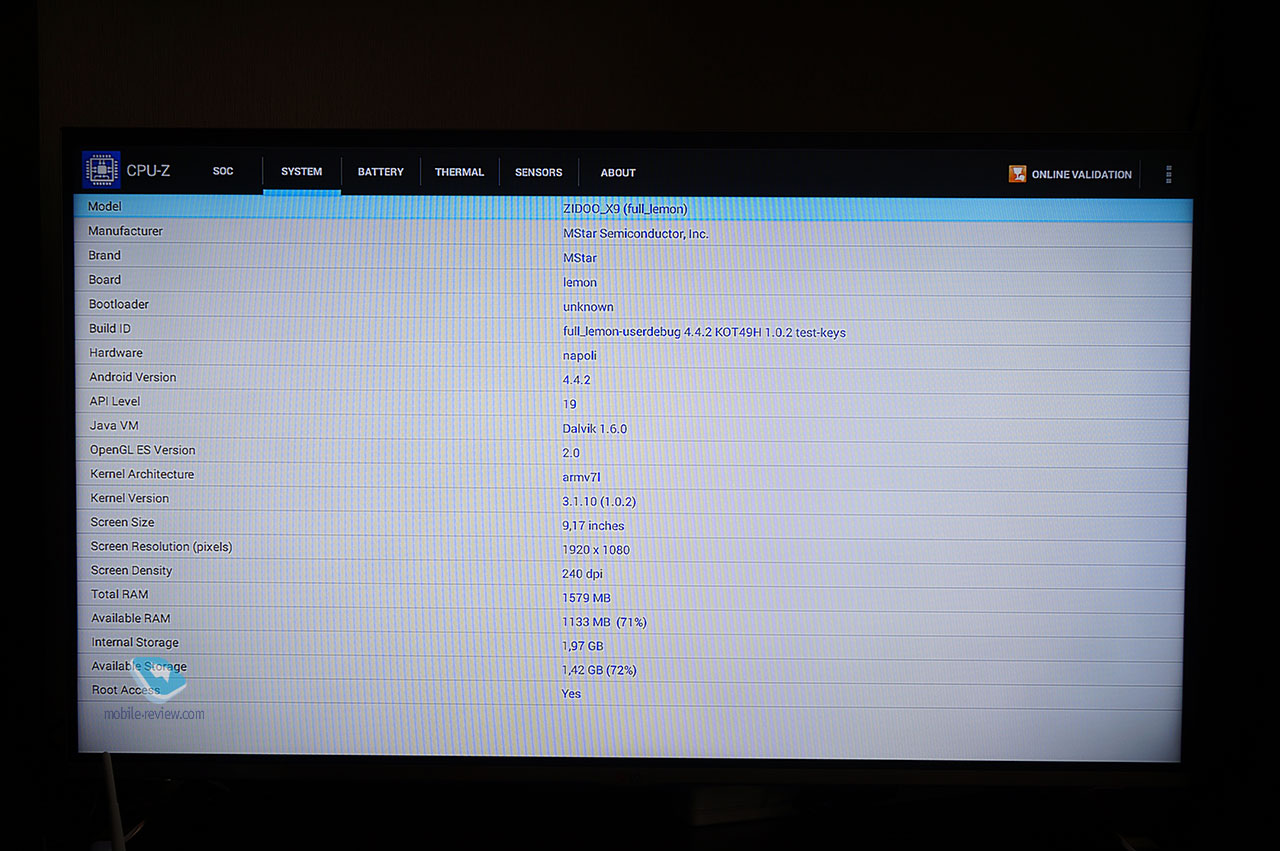Click the Android Version value 4.4.2
The width and height of the screenshot is (1280, 851).
point(577,380)
